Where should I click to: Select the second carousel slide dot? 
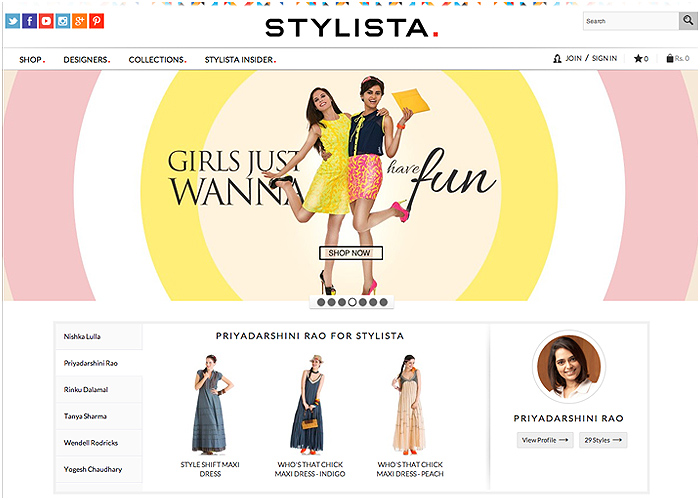(x=332, y=302)
